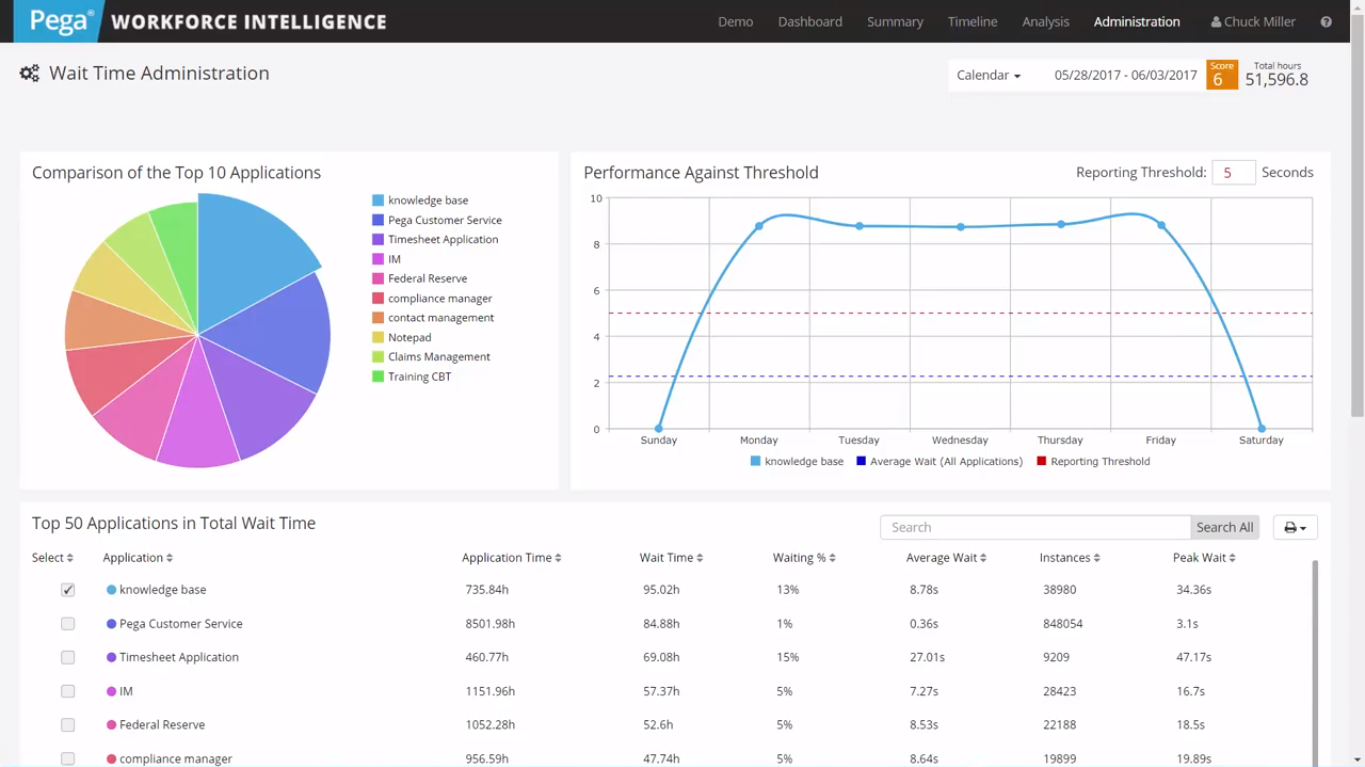
Task: Click the gears icon beside Wait Time Administration
Action: pyautogui.click(x=30, y=73)
